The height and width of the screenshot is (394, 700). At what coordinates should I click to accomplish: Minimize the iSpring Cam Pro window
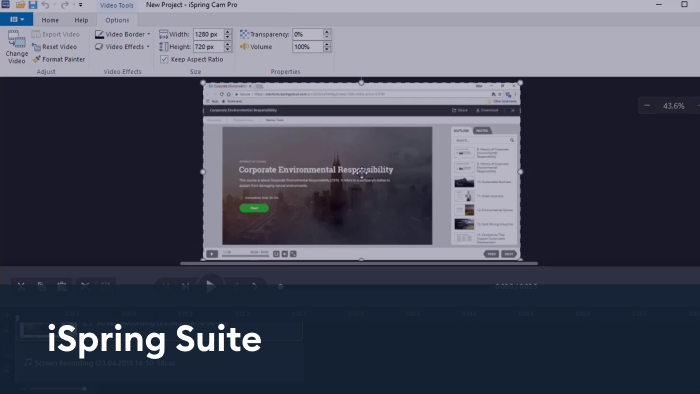pos(659,4)
